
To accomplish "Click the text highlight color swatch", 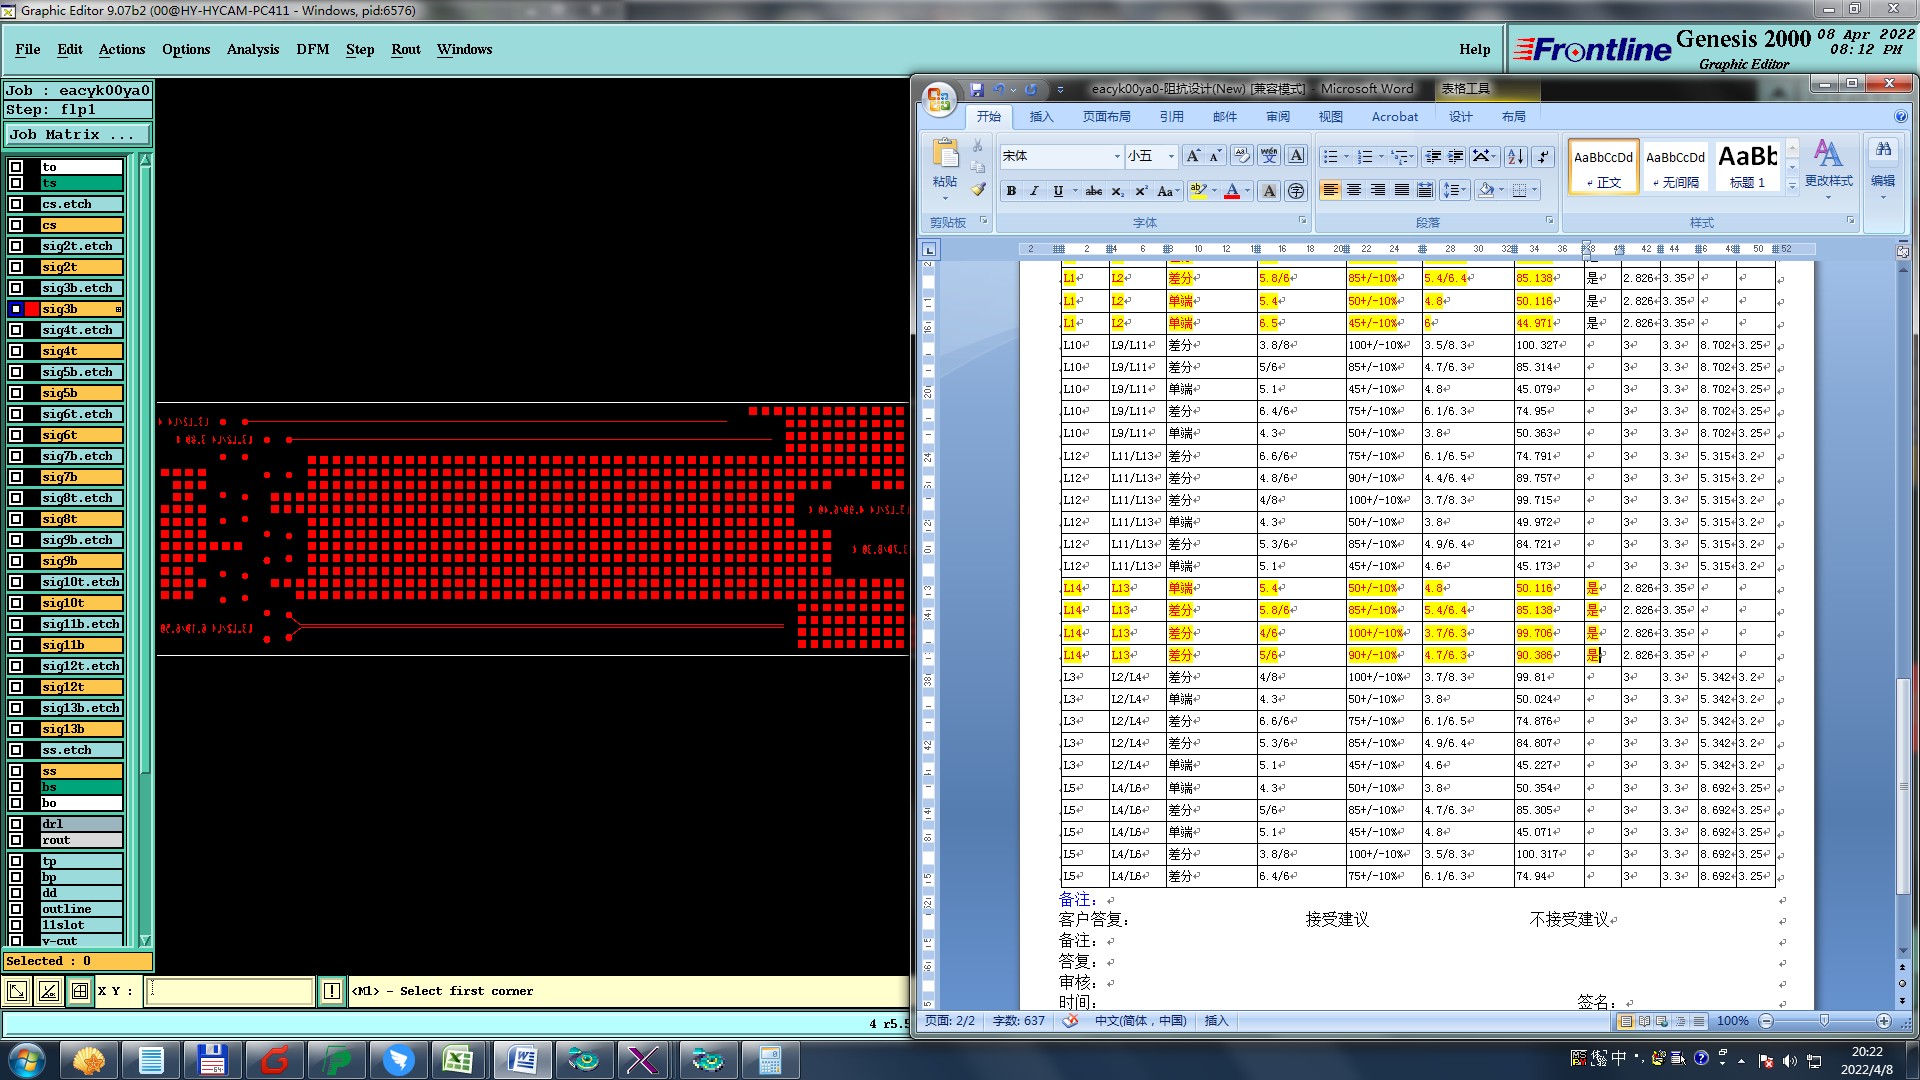I will point(1198,191).
